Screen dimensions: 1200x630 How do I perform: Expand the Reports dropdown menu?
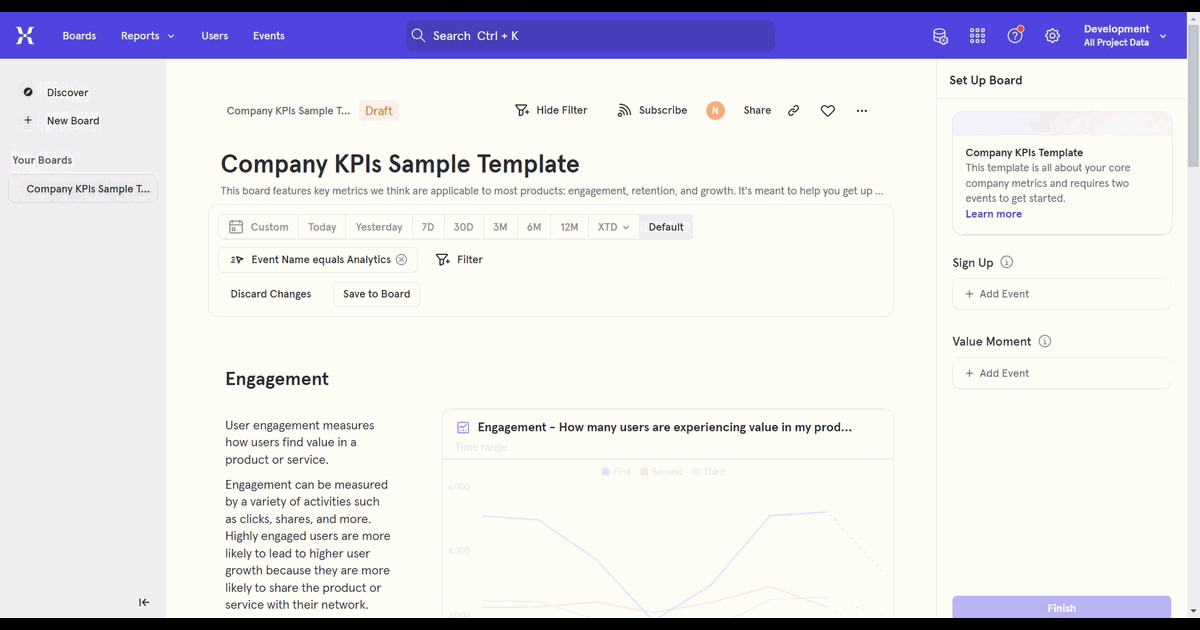pyautogui.click(x=148, y=36)
